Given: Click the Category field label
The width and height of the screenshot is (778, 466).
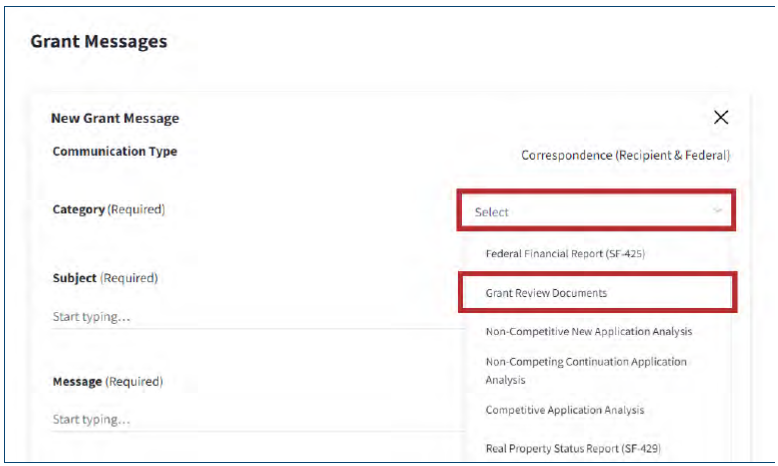Looking at the screenshot, I should [x=78, y=210].
